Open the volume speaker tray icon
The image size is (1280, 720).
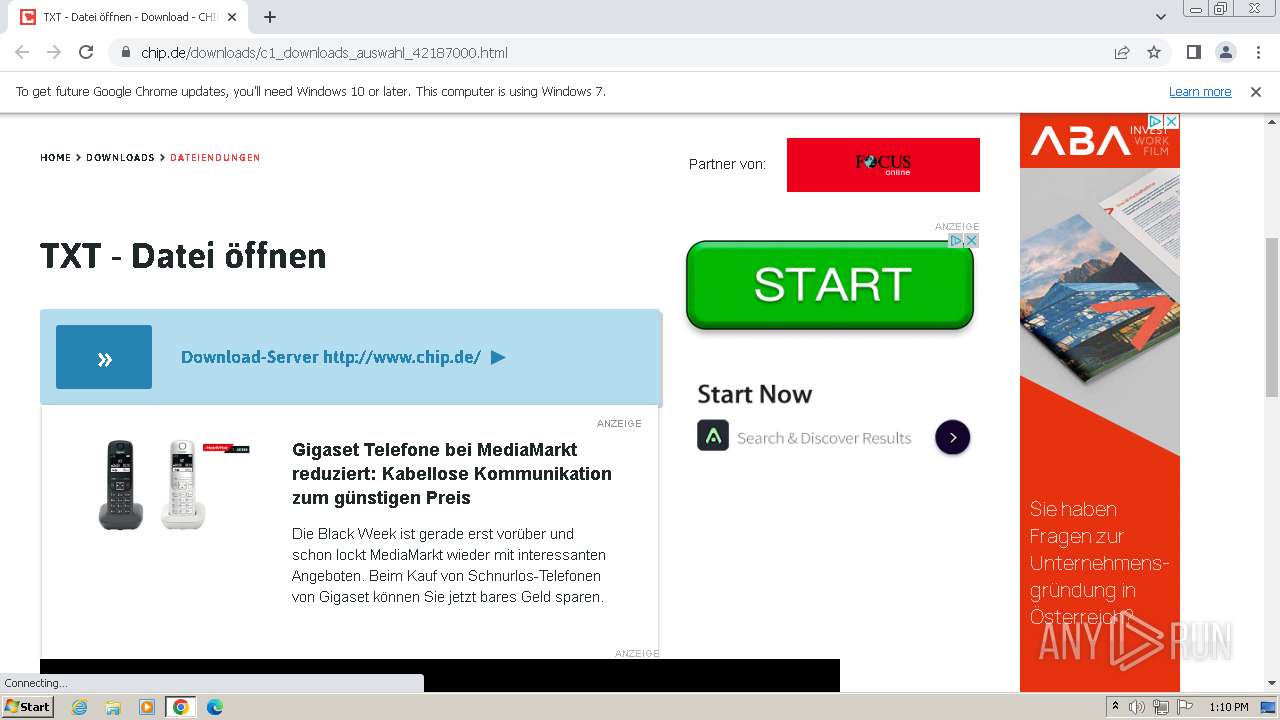pos(1137,707)
